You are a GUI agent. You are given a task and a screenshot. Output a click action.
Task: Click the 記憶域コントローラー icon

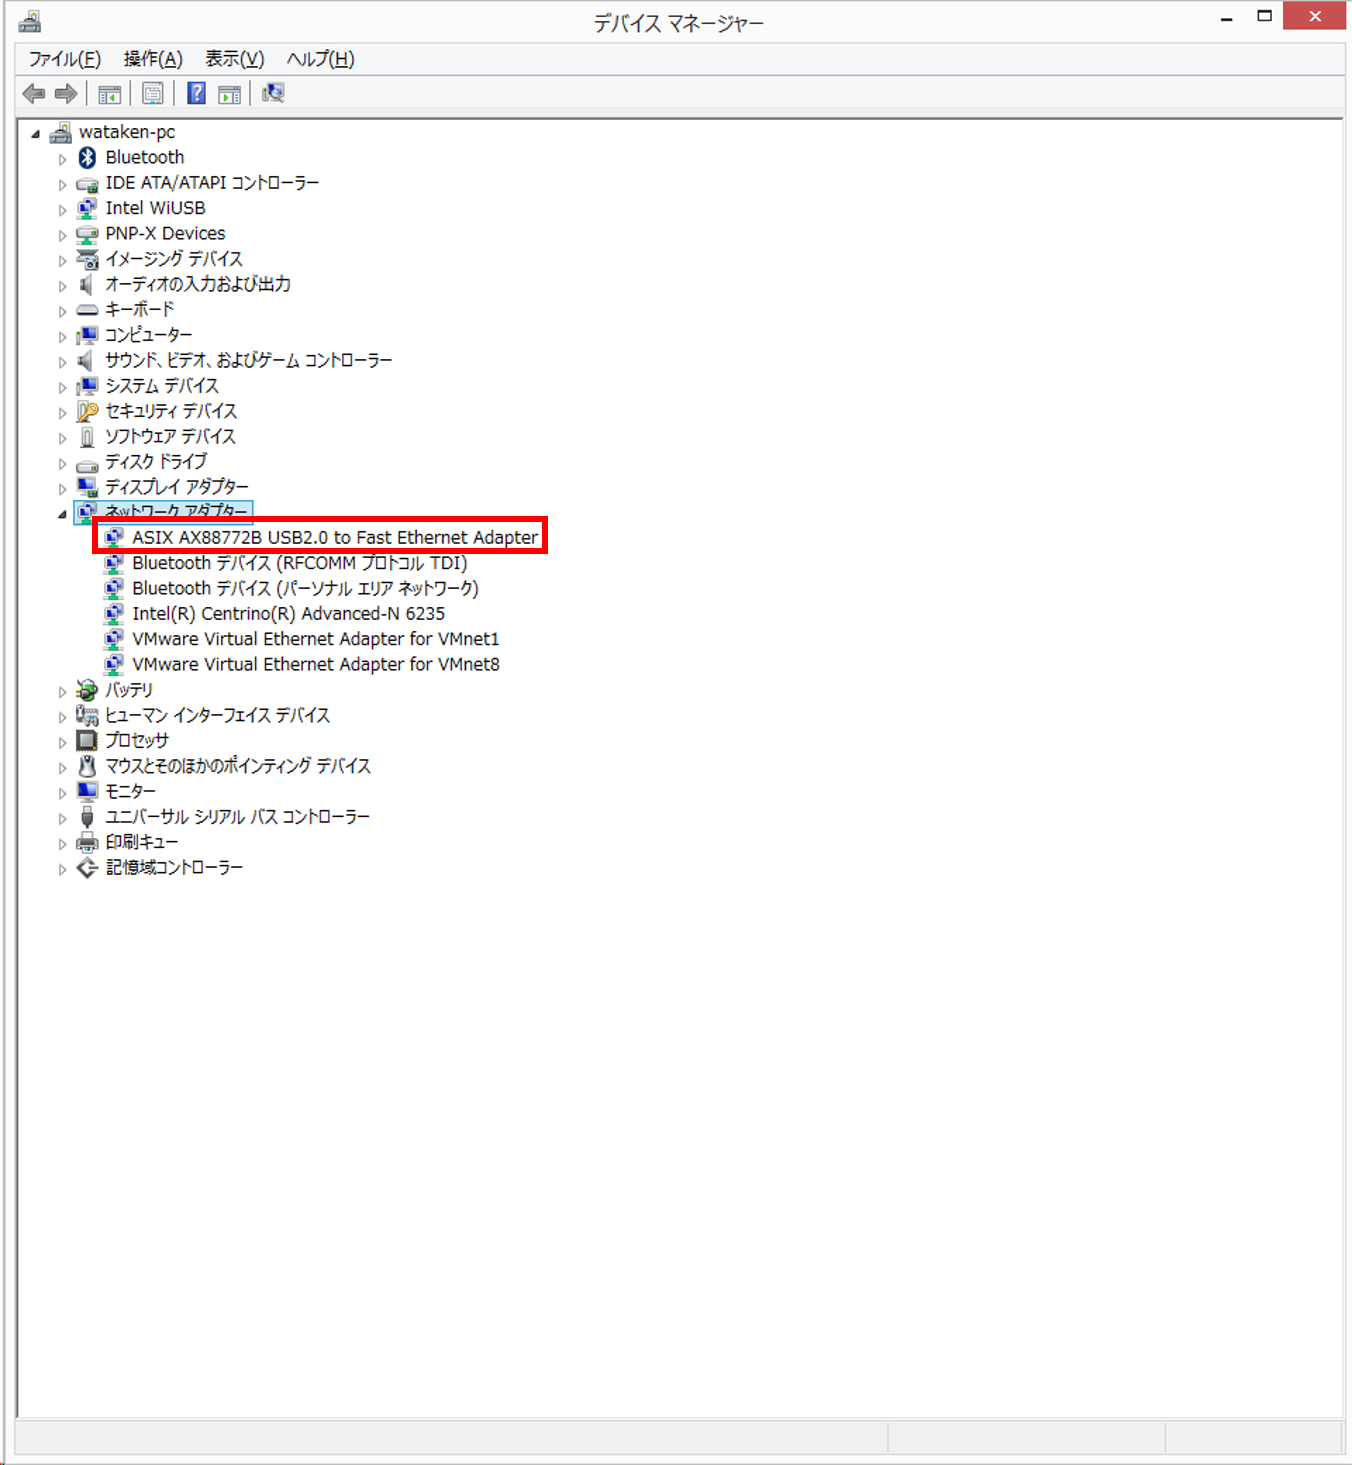[87, 868]
